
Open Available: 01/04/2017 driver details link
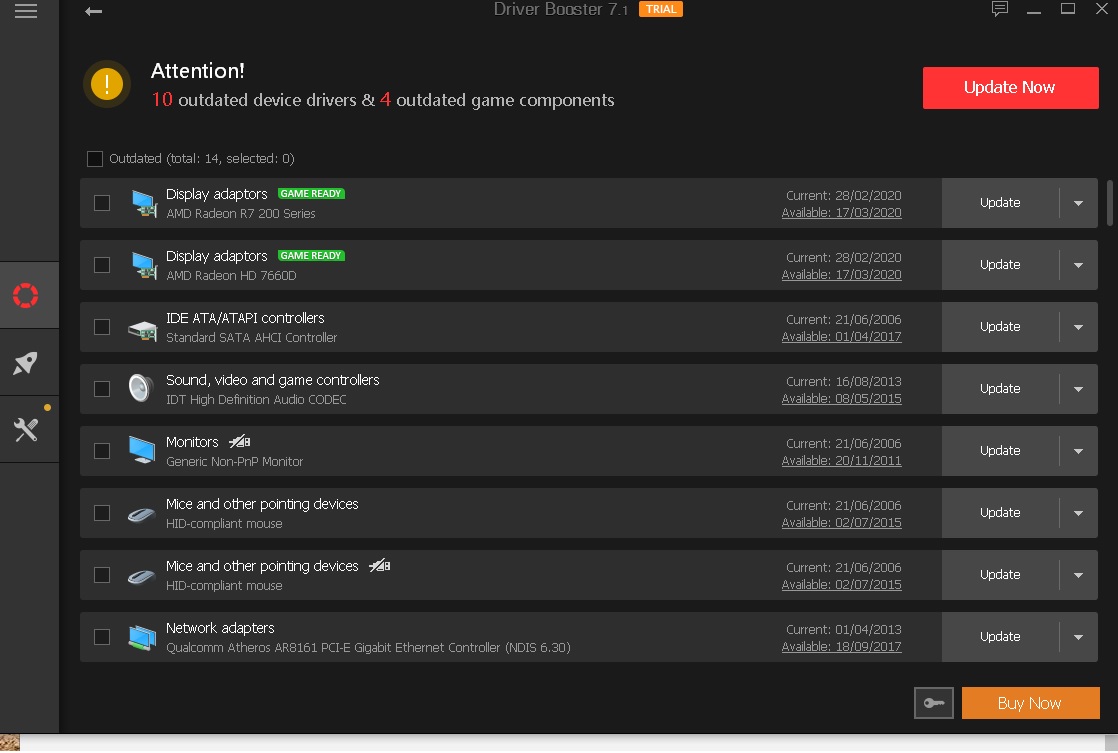coord(841,337)
